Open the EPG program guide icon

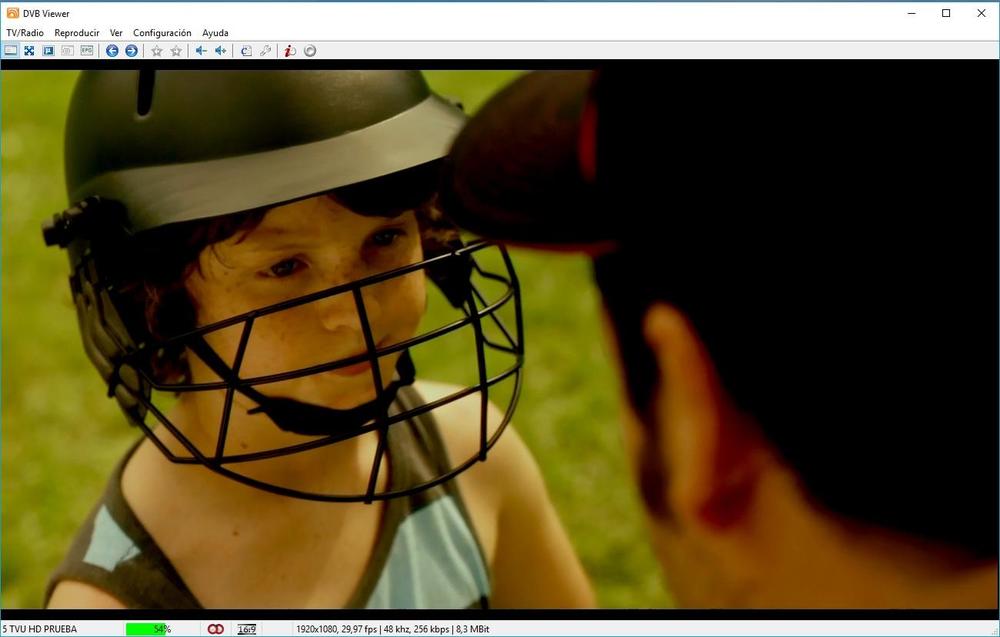[87, 51]
